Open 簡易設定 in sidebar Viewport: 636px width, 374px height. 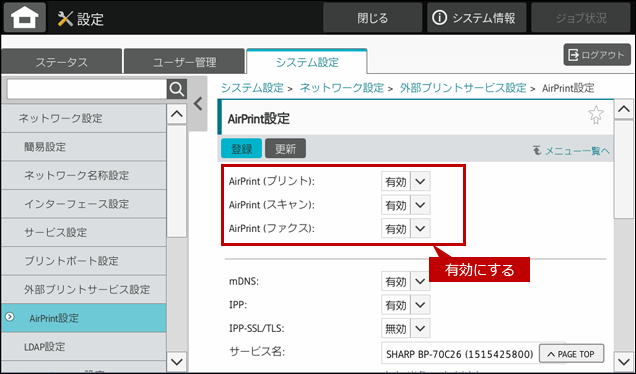coord(84,147)
